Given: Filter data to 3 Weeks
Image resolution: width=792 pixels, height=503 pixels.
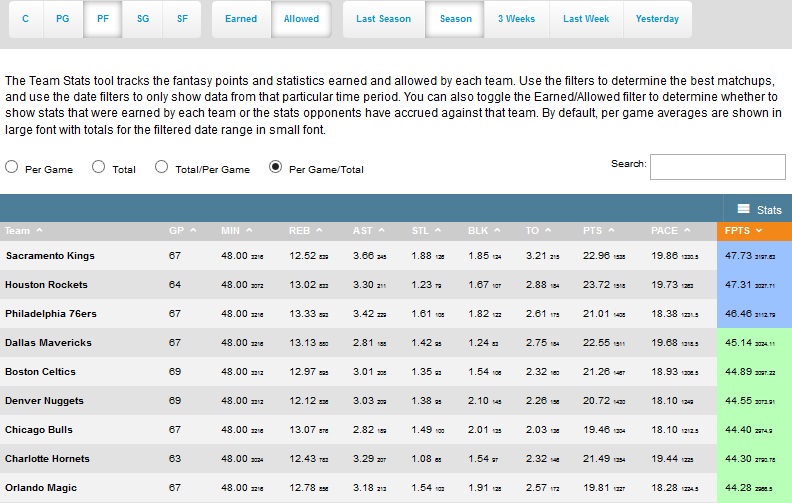Looking at the screenshot, I should [516, 19].
